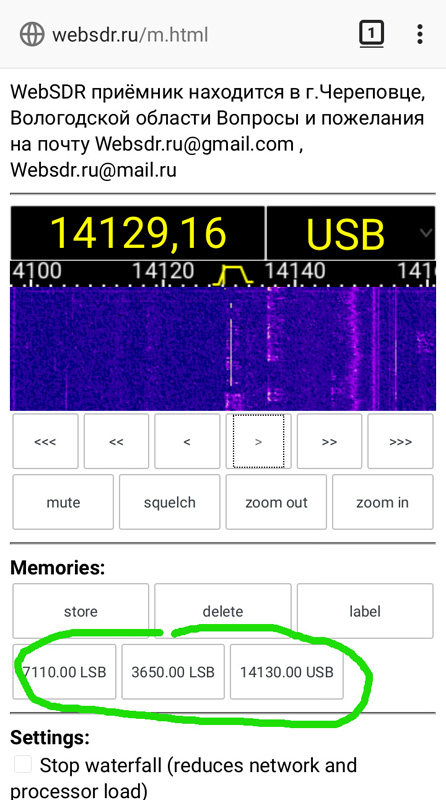Step frequency down with < button
This screenshot has width=446, height=800.
[x=187, y=441]
